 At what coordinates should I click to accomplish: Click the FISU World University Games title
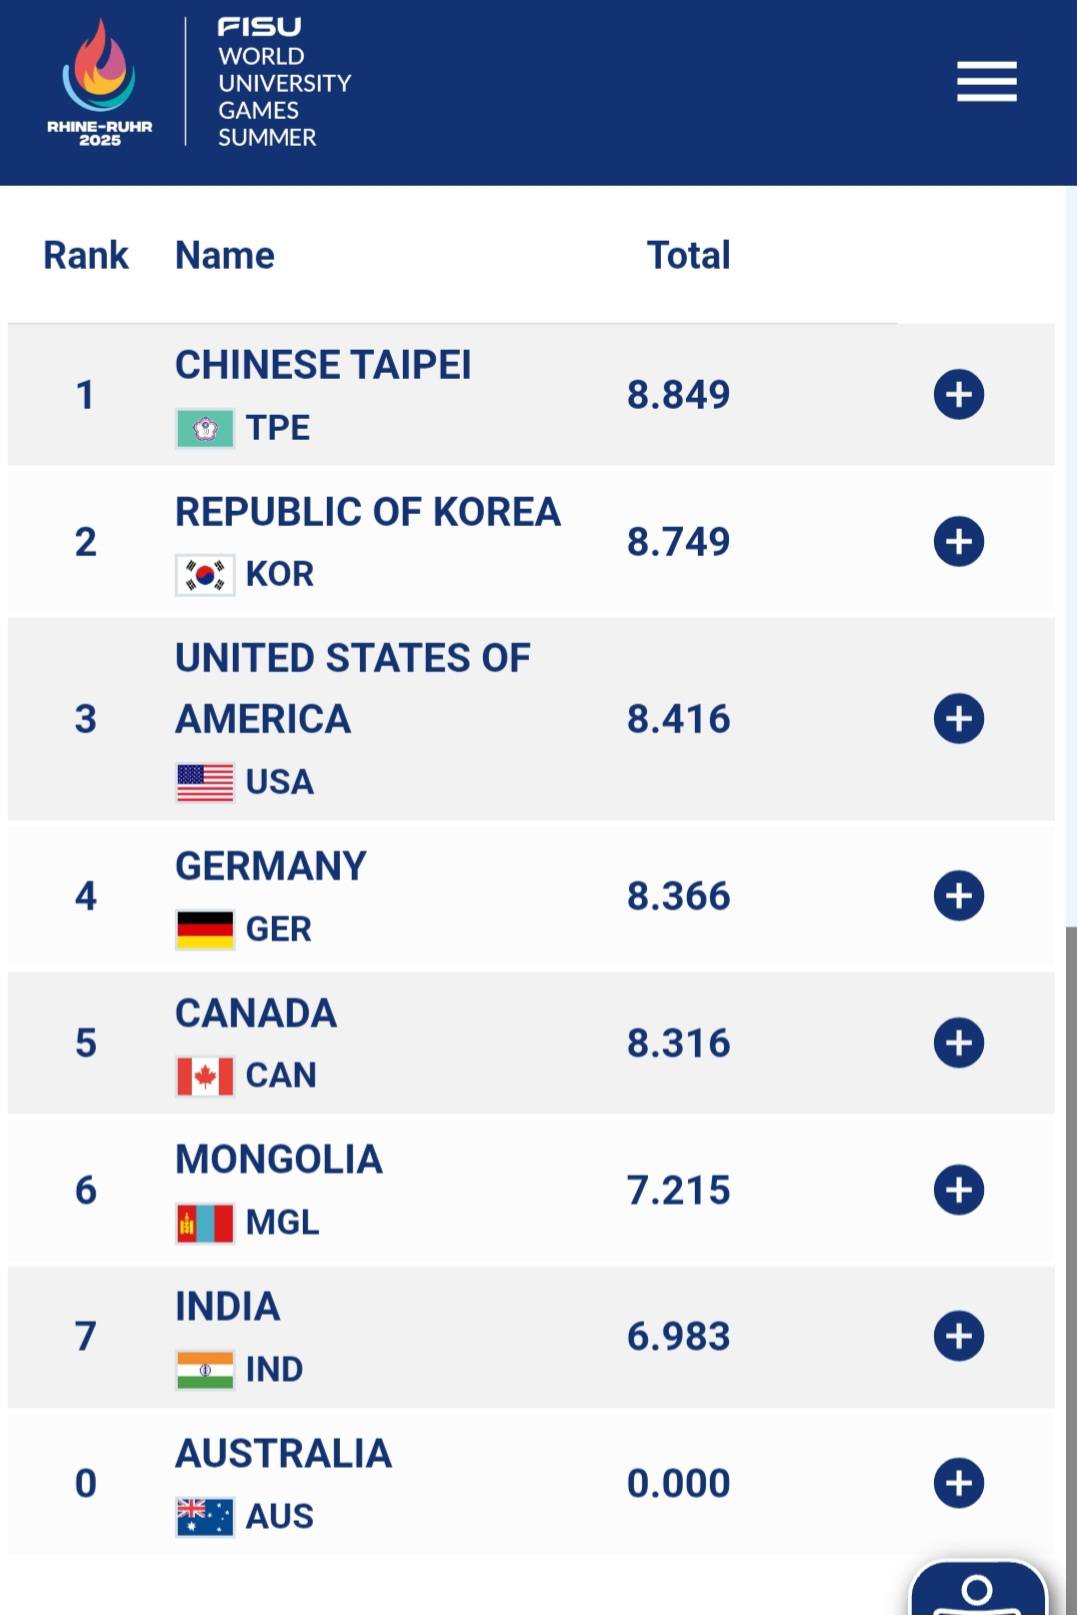point(284,83)
